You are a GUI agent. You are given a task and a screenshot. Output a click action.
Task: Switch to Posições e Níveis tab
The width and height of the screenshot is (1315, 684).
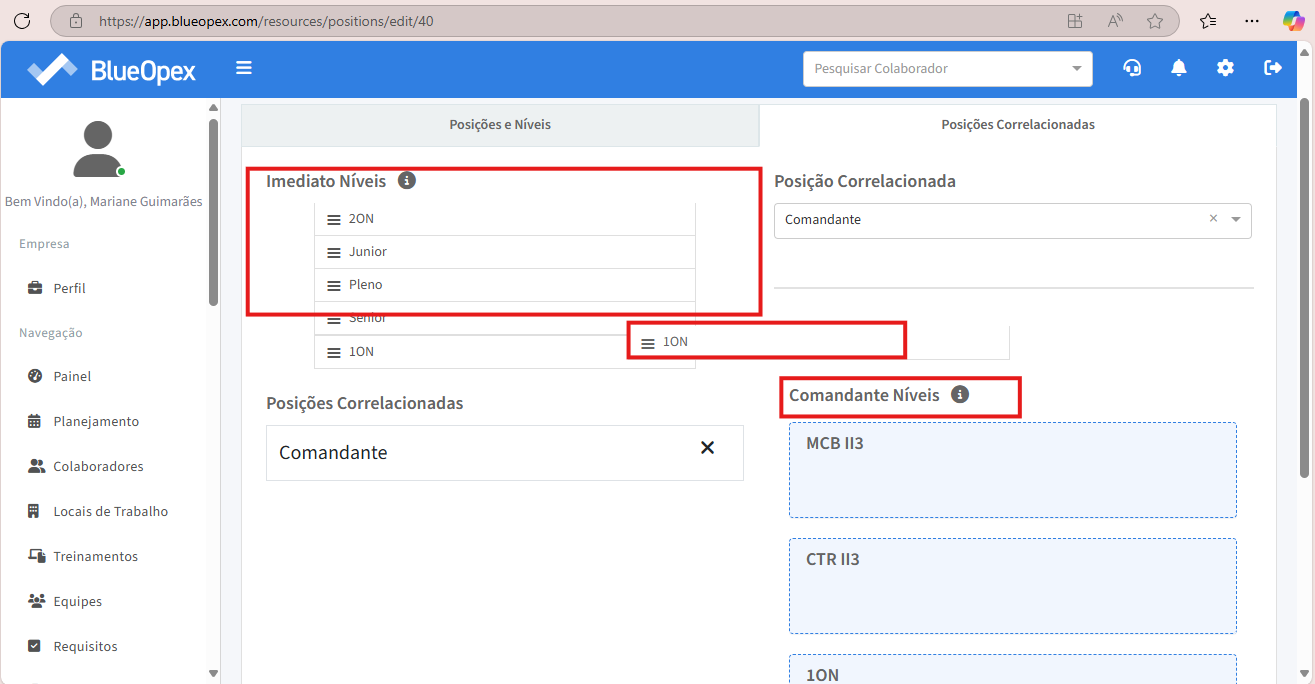500,125
